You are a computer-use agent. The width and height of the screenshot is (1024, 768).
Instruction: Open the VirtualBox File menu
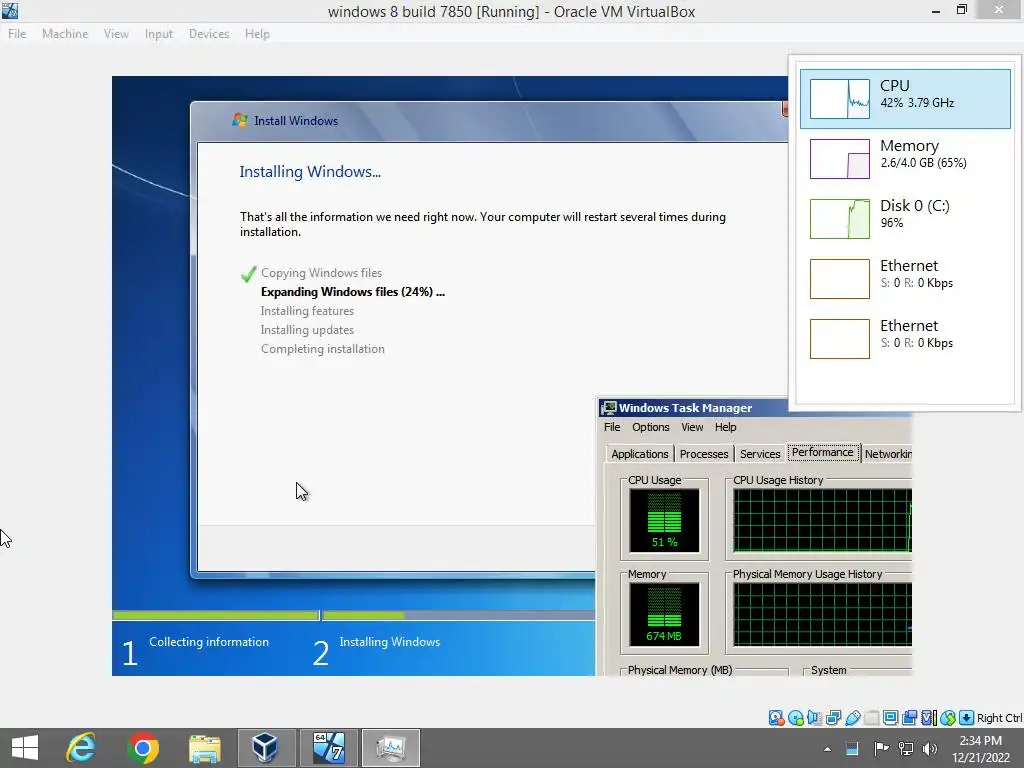point(17,33)
